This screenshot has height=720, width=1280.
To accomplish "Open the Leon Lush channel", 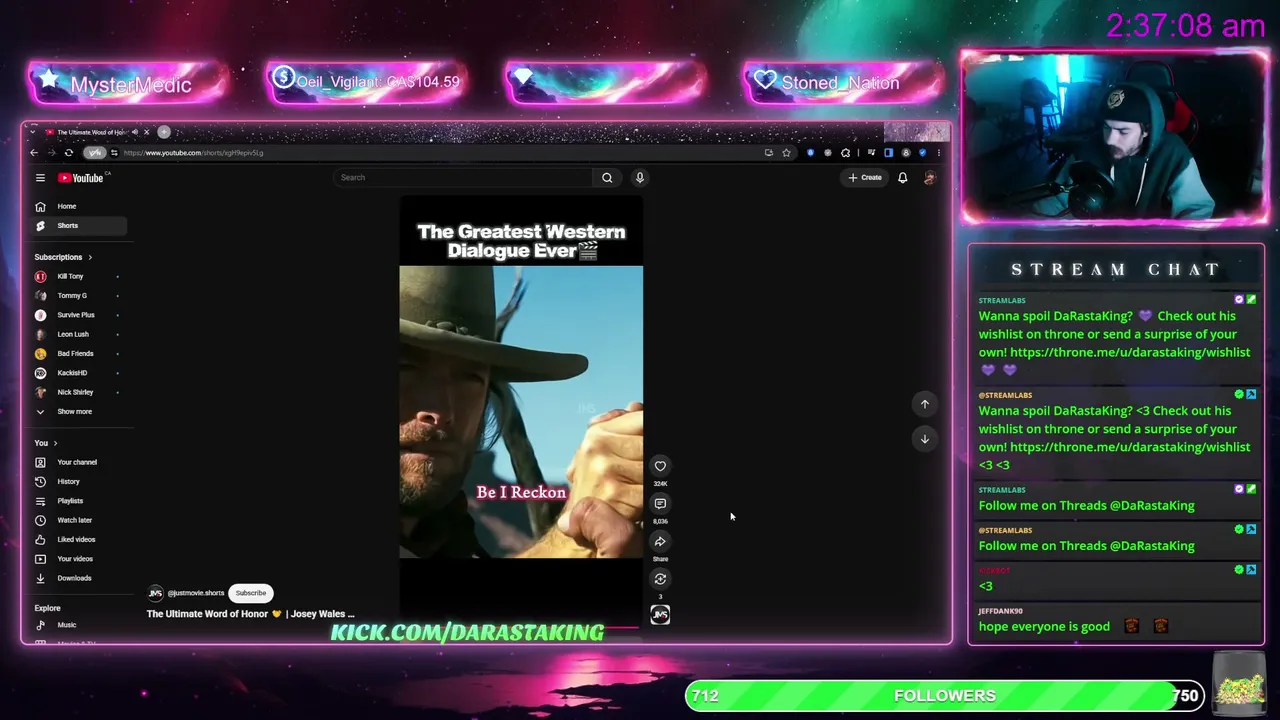I will pyautogui.click(x=77, y=334).
